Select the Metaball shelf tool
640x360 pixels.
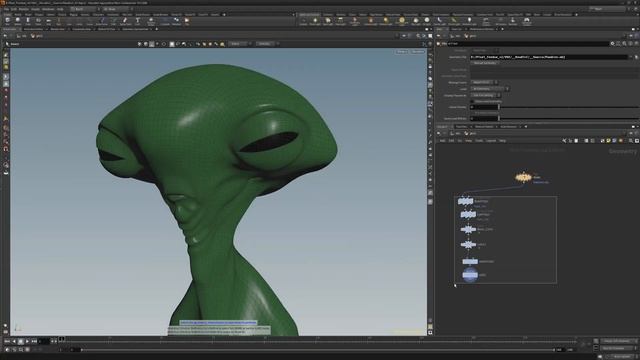(176, 20)
